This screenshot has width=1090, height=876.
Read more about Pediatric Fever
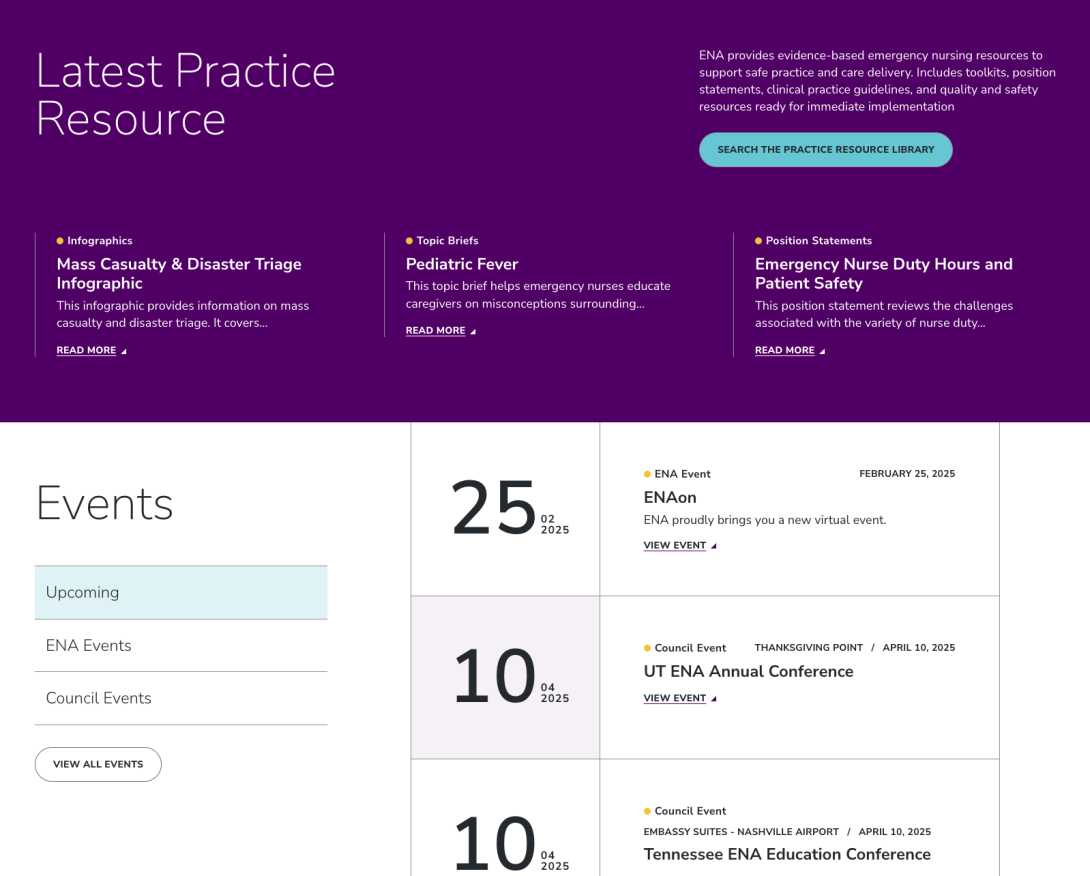(435, 331)
